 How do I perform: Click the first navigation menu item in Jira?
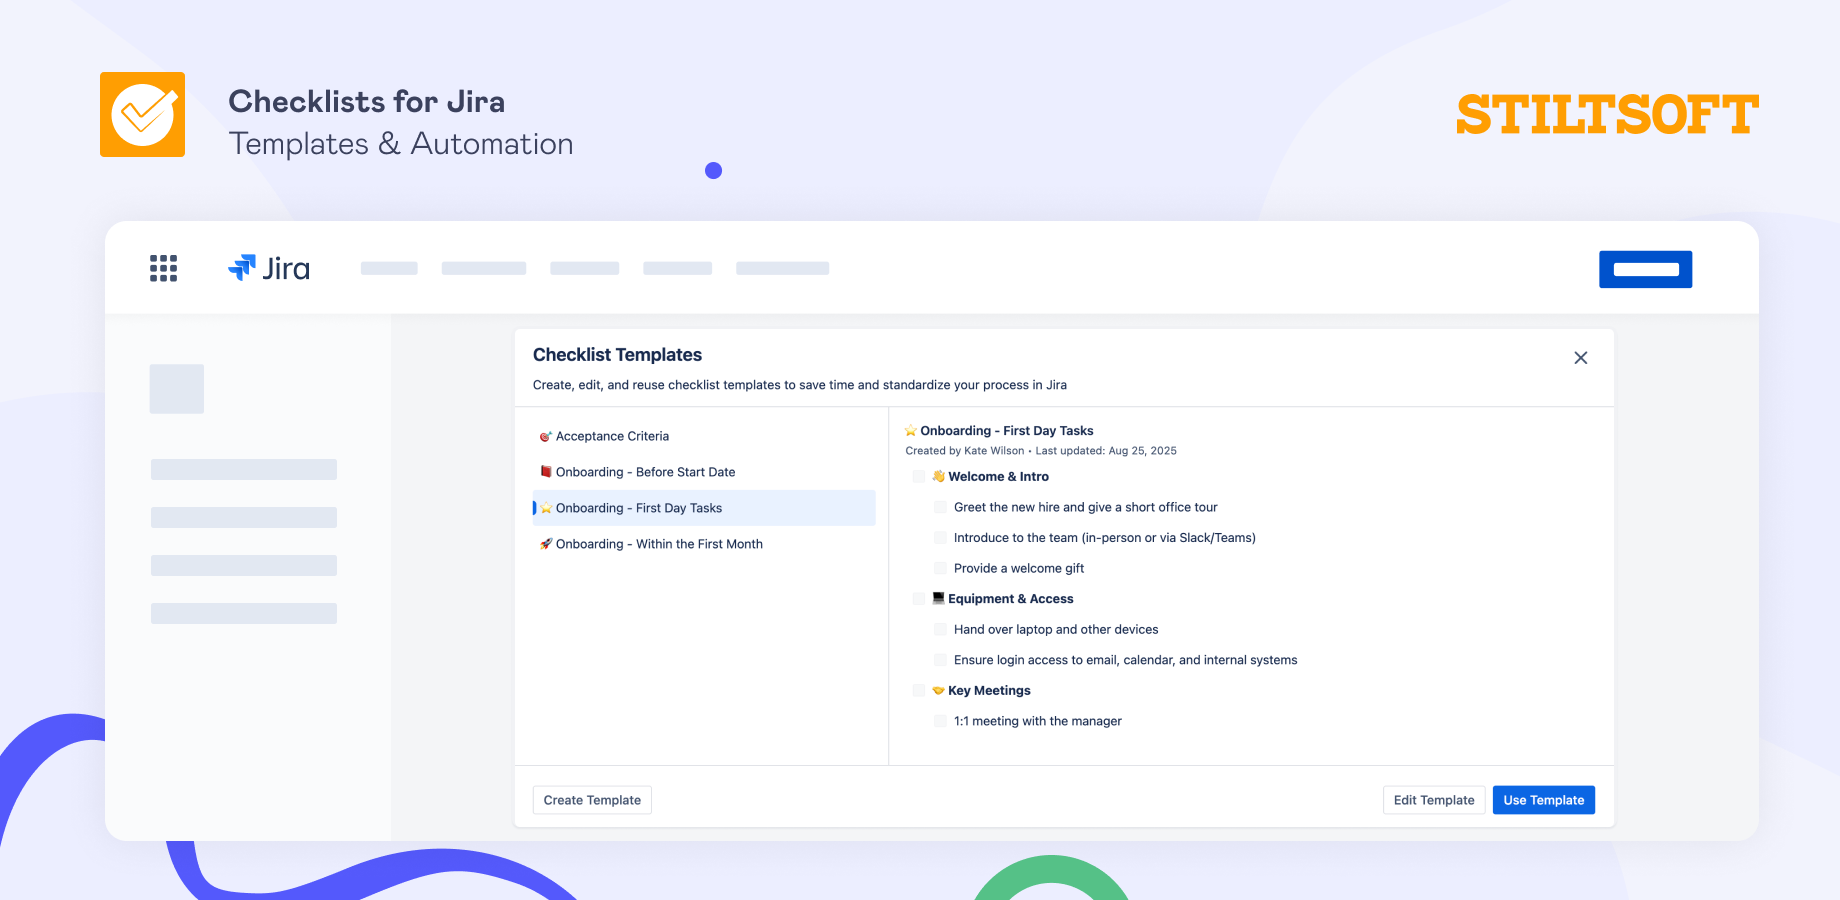[389, 267]
